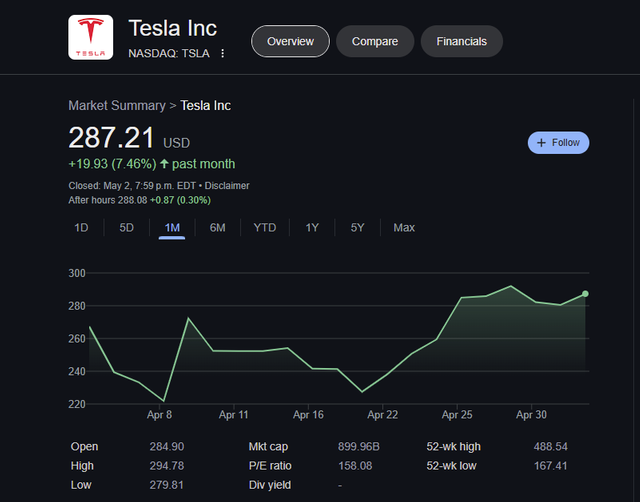Click the Apr 8 axis label
The width and height of the screenshot is (640, 502).
(x=159, y=415)
